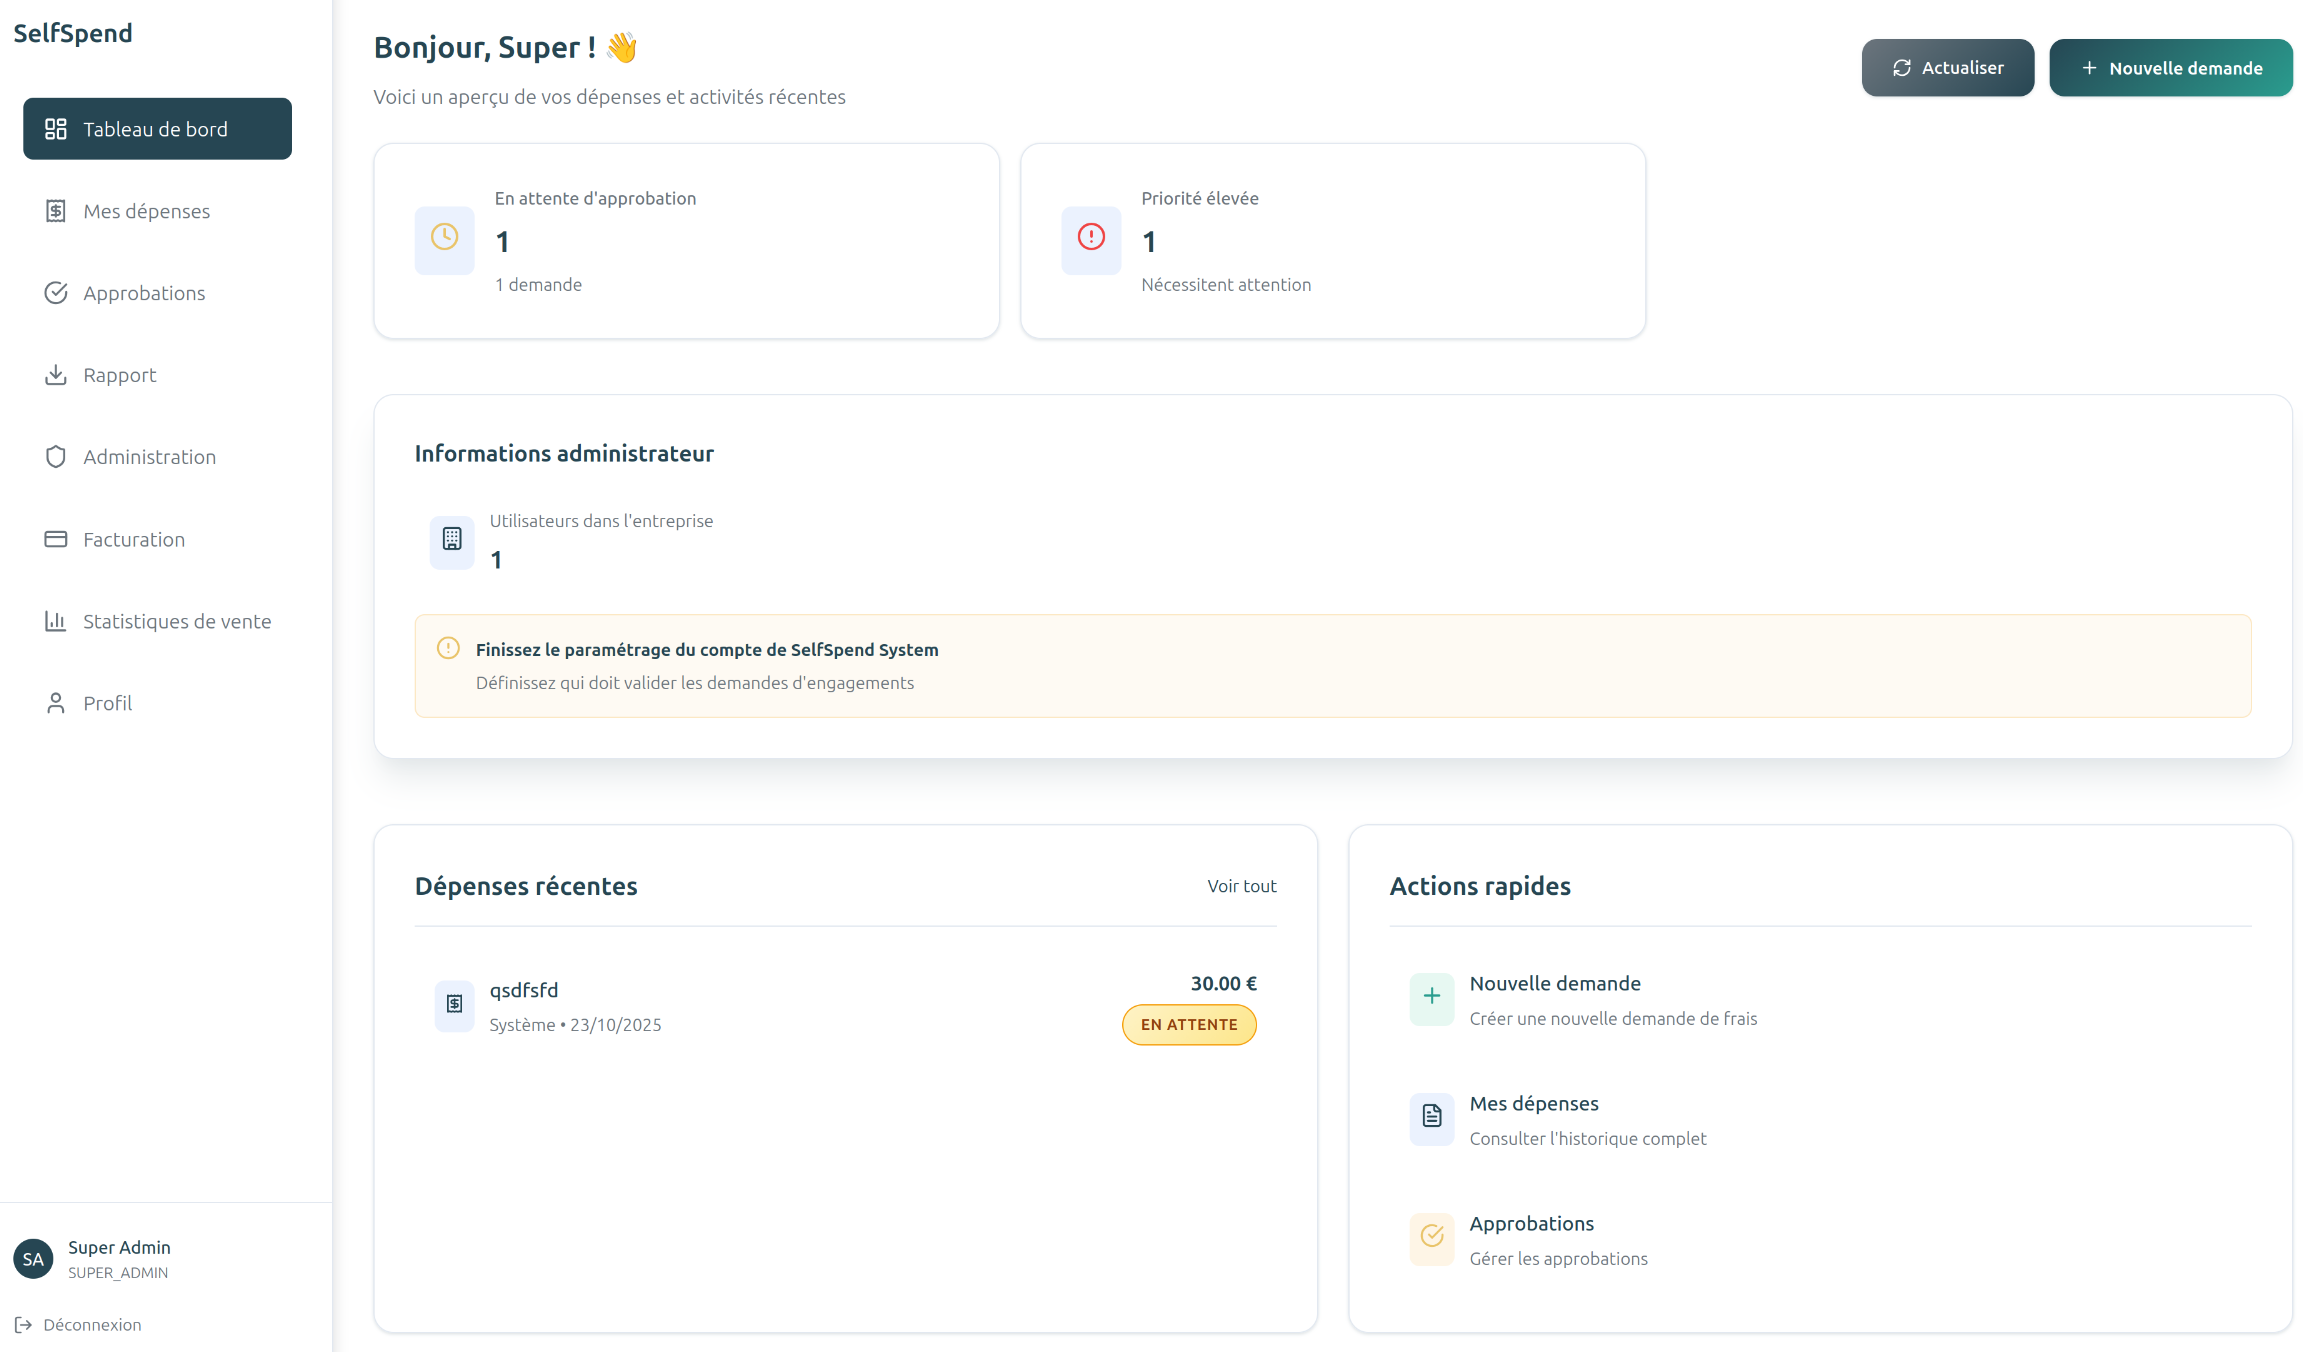Viewport: 2303px width, 1352px height.
Task: Open the Voir tout link in Dépenses récentes
Action: (1241, 886)
